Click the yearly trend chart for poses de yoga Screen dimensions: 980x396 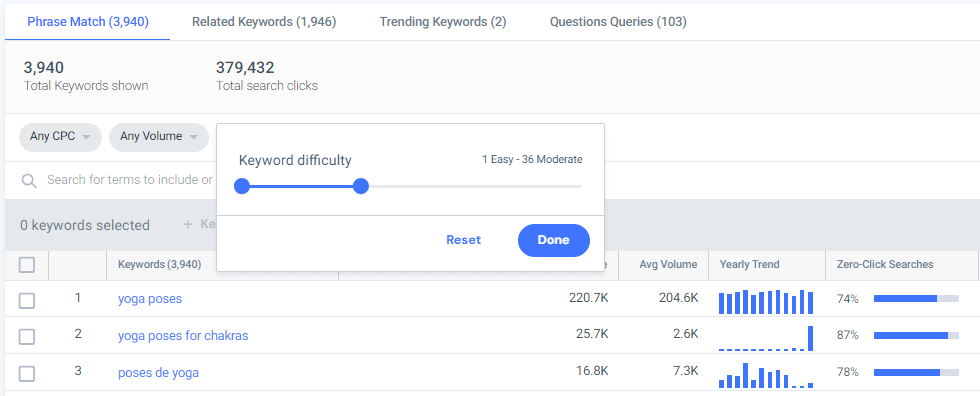point(766,375)
